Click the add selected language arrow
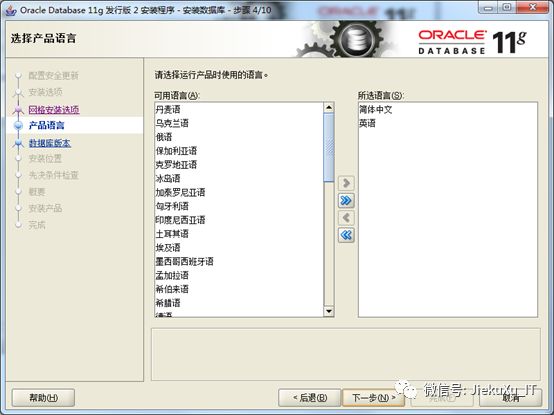 tap(346, 183)
